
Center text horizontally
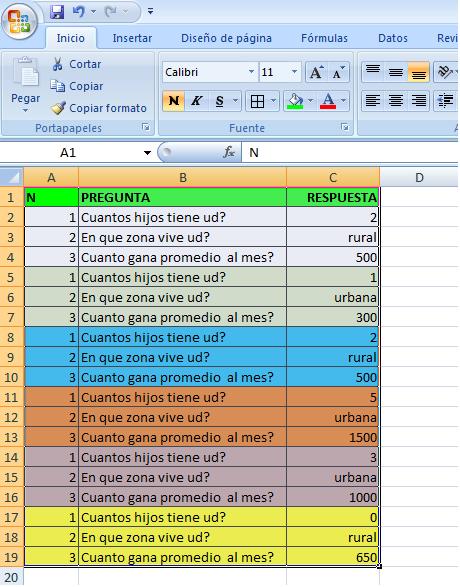(x=396, y=101)
